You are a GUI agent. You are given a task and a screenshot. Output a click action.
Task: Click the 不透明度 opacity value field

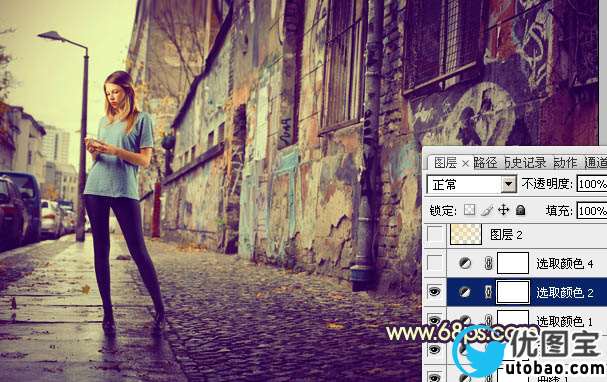coord(592,184)
